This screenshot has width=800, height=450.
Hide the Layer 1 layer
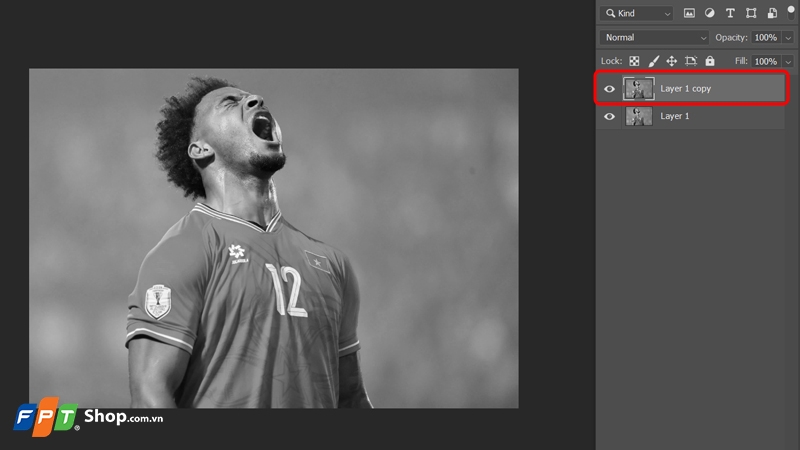(609, 116)
